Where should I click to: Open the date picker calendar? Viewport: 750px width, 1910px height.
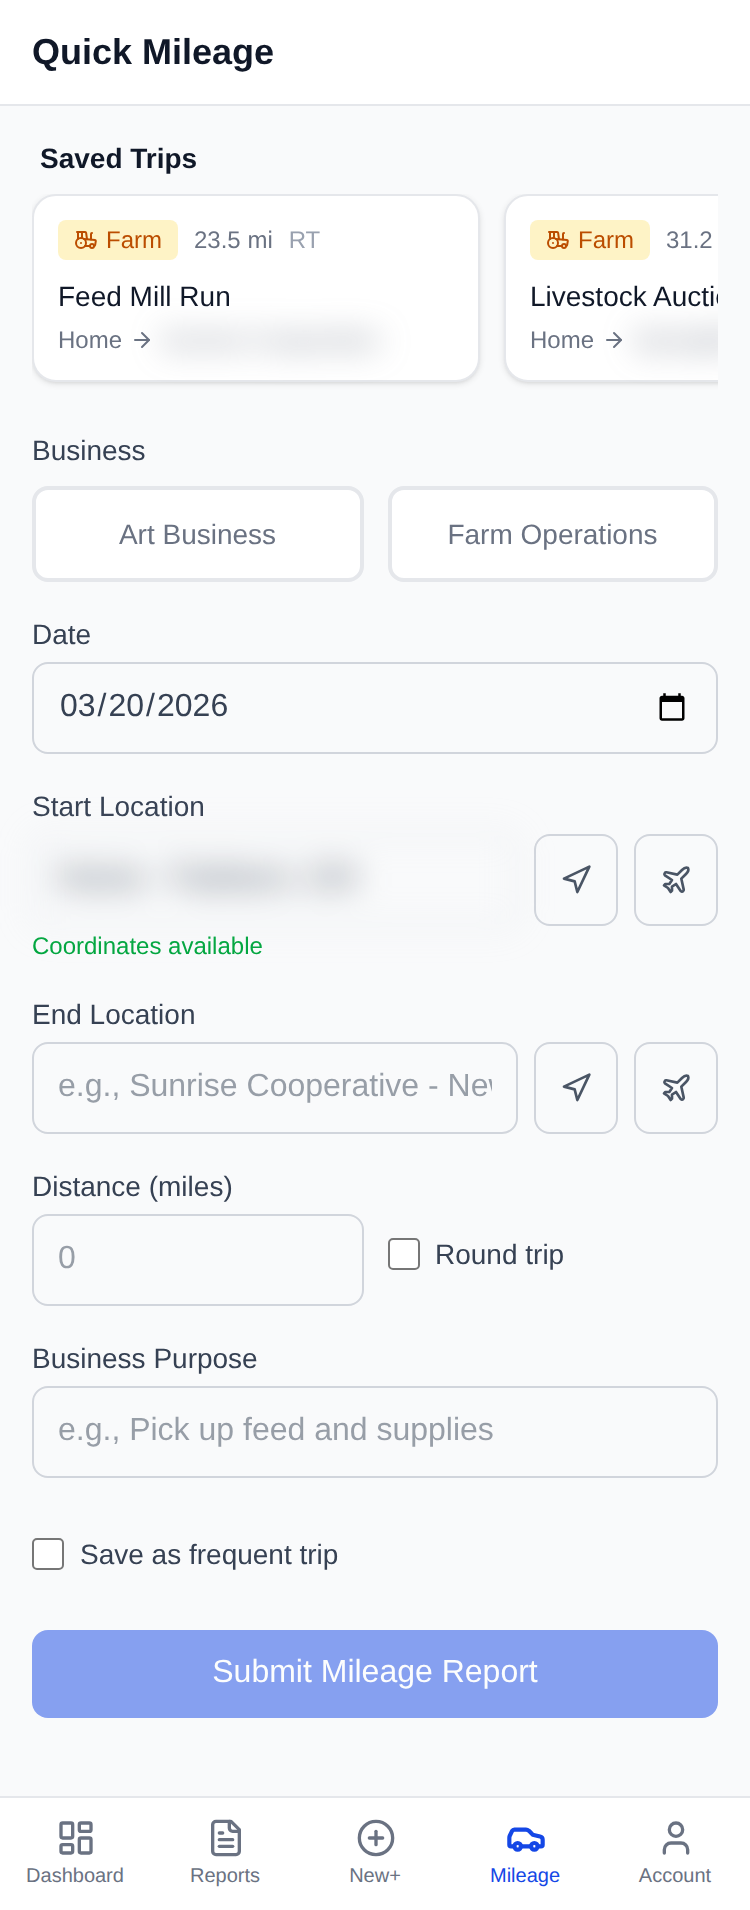tap(674, 706)
